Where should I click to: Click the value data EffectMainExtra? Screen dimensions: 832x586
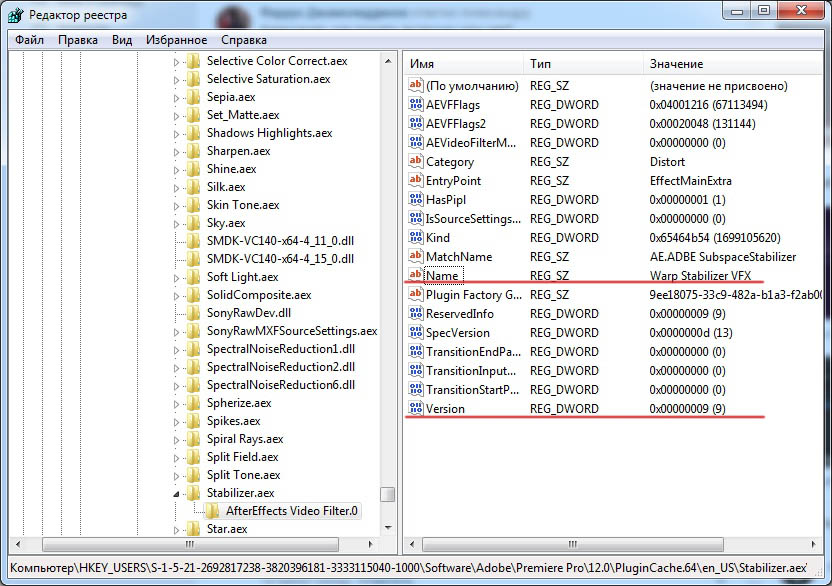tap(690, 181)
